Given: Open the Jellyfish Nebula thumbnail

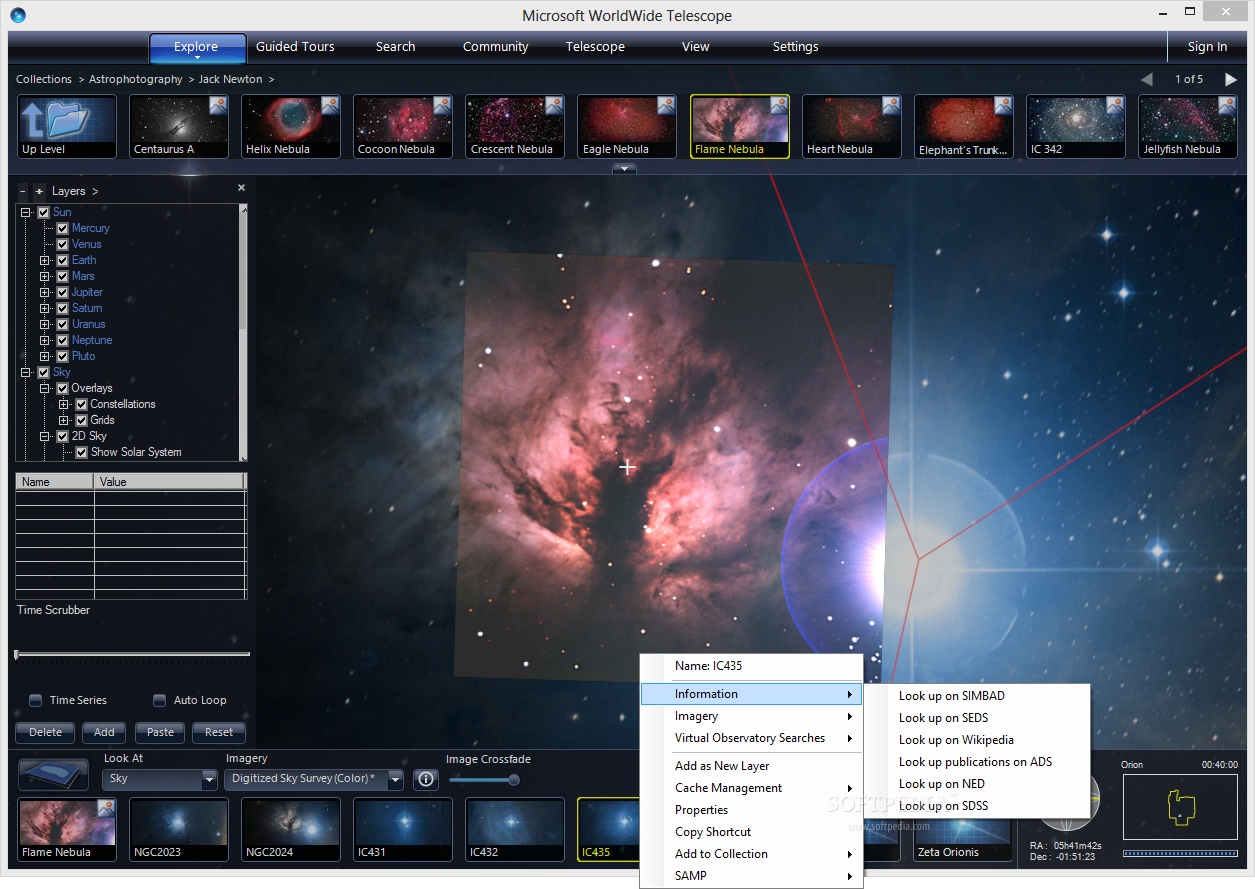Looking at the screenshot, I should click(x=1187, y=127).
